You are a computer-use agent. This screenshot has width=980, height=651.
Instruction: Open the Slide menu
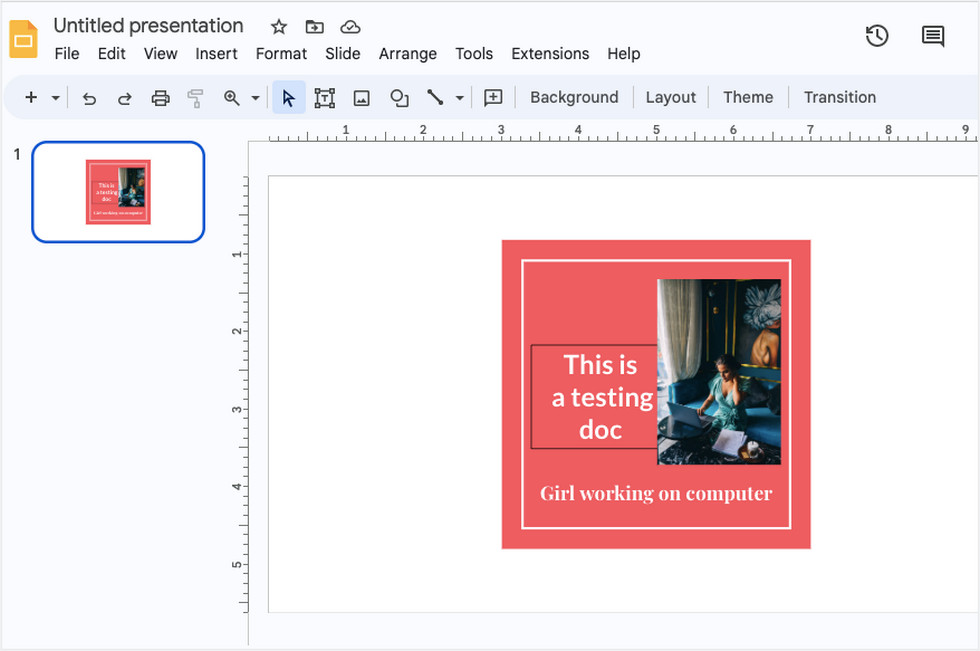coord(342,54)
